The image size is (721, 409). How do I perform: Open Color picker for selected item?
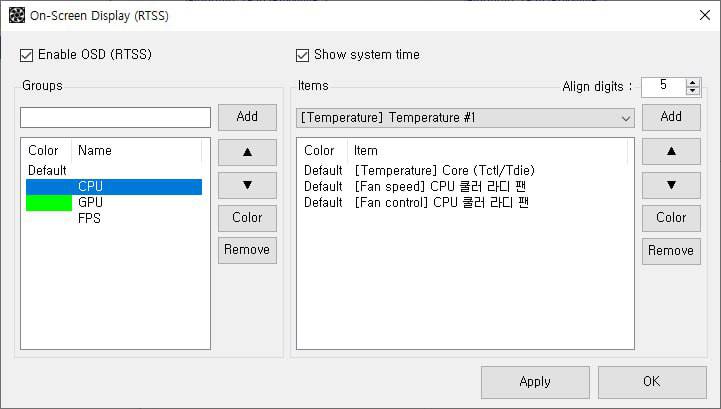pyautogui.click(x=671, y=217)
